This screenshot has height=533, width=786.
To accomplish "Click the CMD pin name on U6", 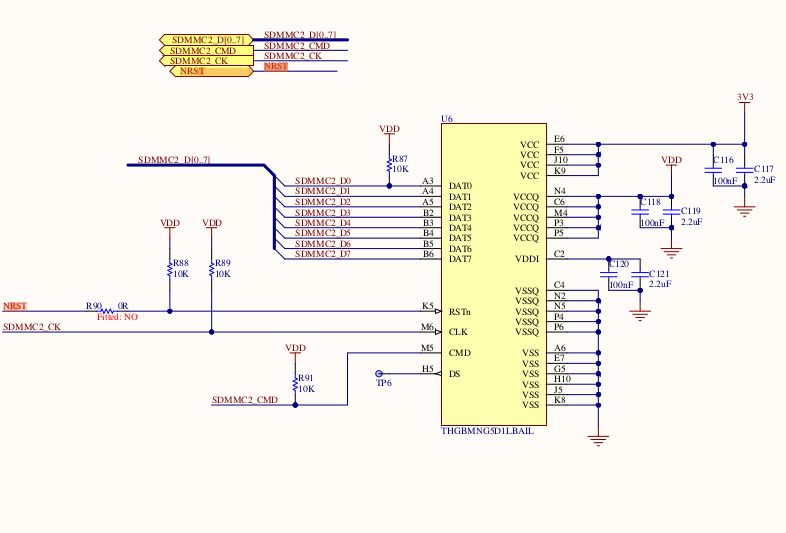I will [460, 353].
